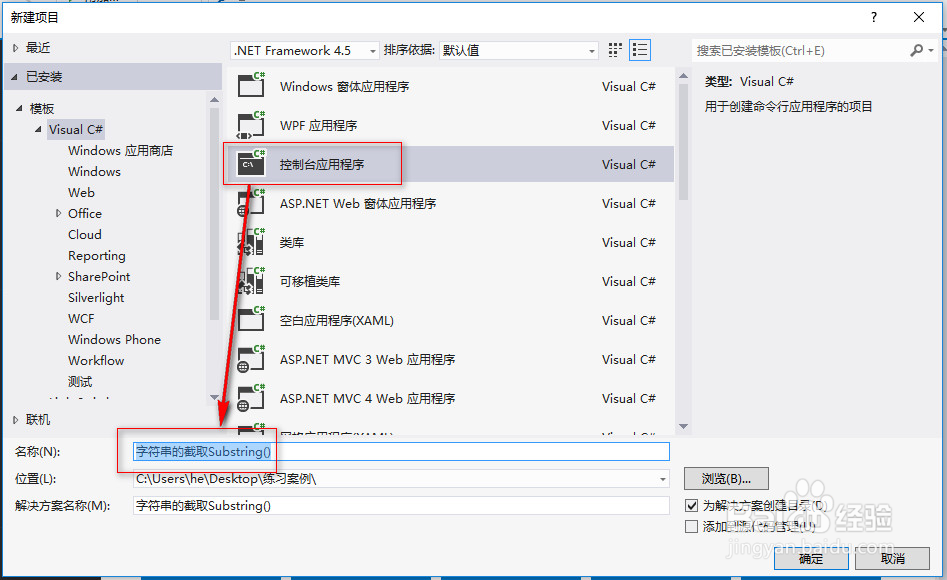Click the search magnifier icon

pos(917,50)
